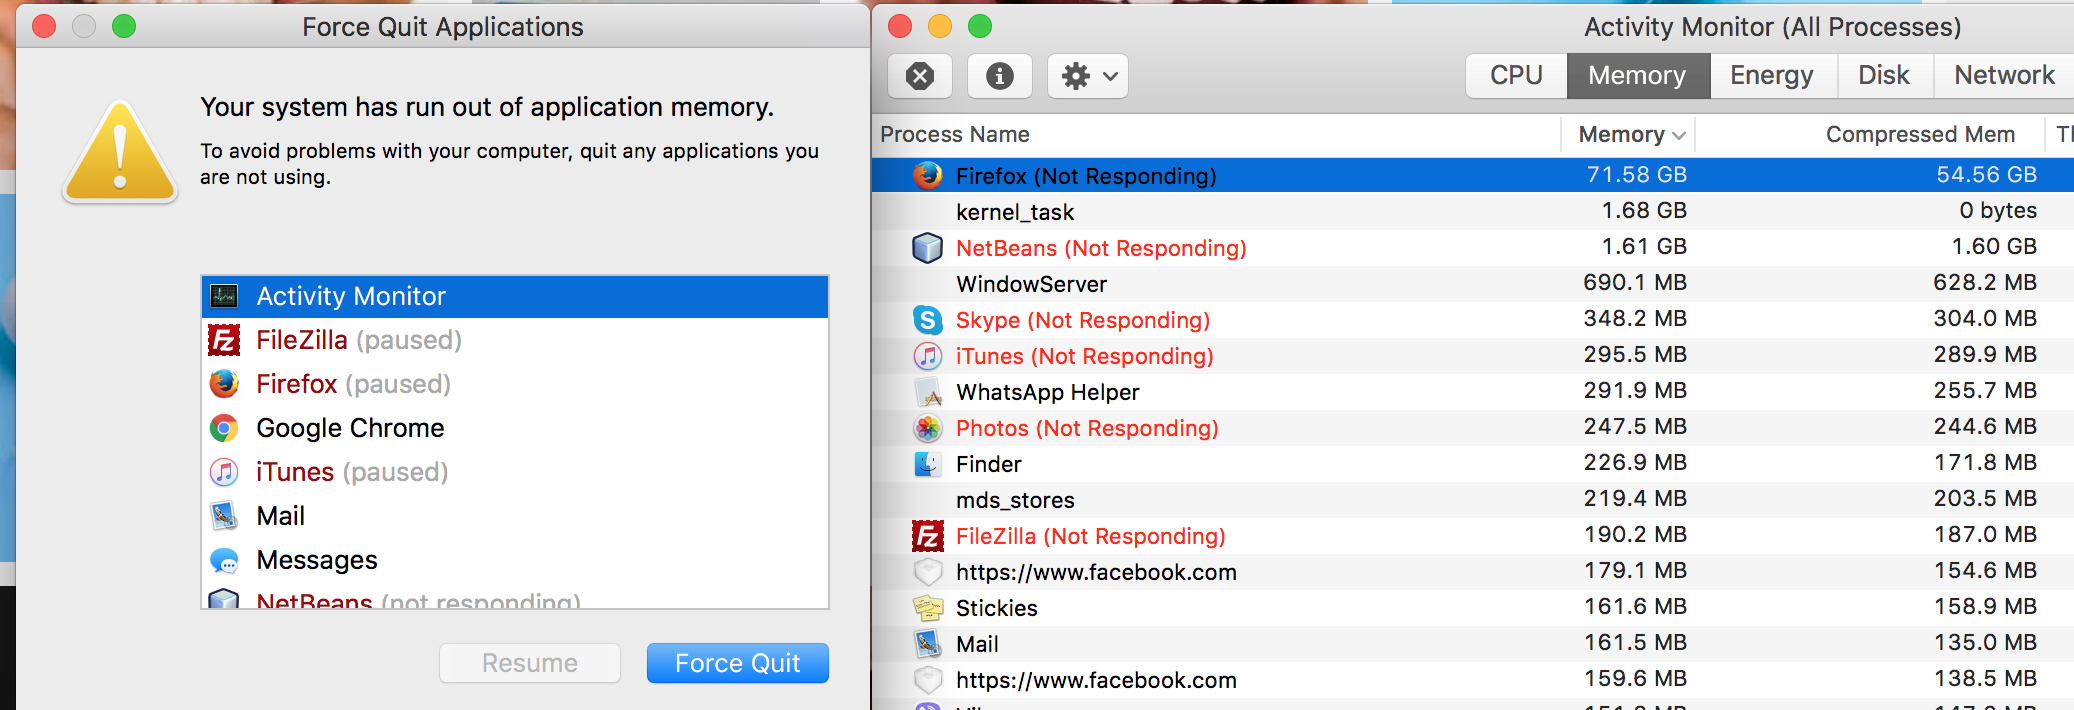This screenshot has width=2074, height=710.
Task: Click the Google Chrome icon in the Force Quit list
Action: [x=224, y=428]
